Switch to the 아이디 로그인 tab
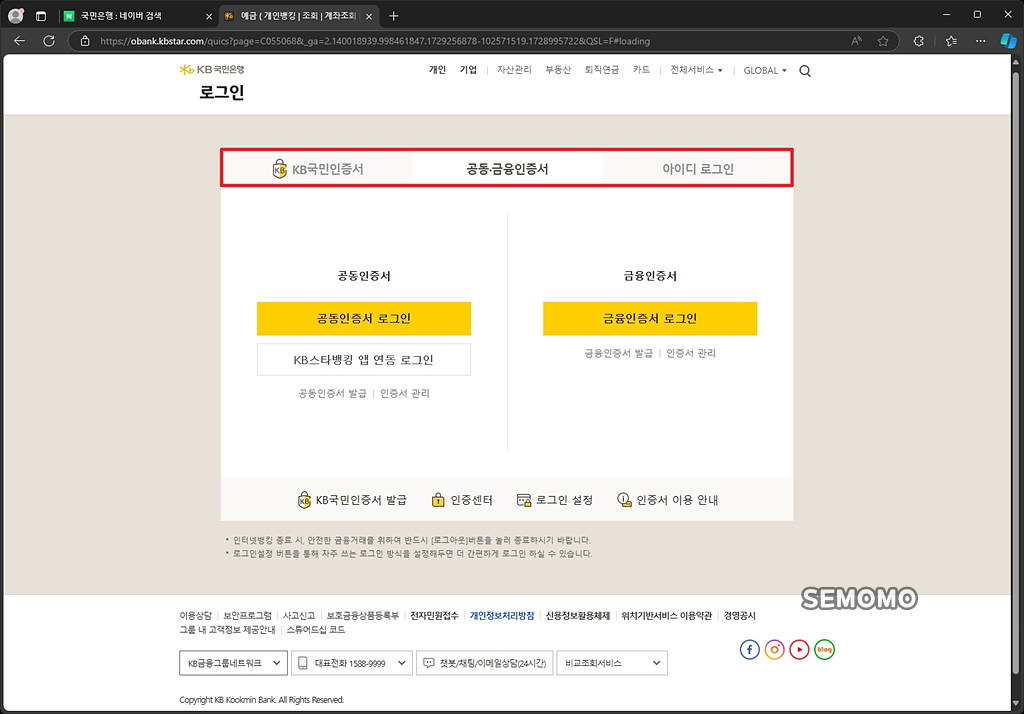The width and height of the screenshot is (1024, 714). (697, 169)
